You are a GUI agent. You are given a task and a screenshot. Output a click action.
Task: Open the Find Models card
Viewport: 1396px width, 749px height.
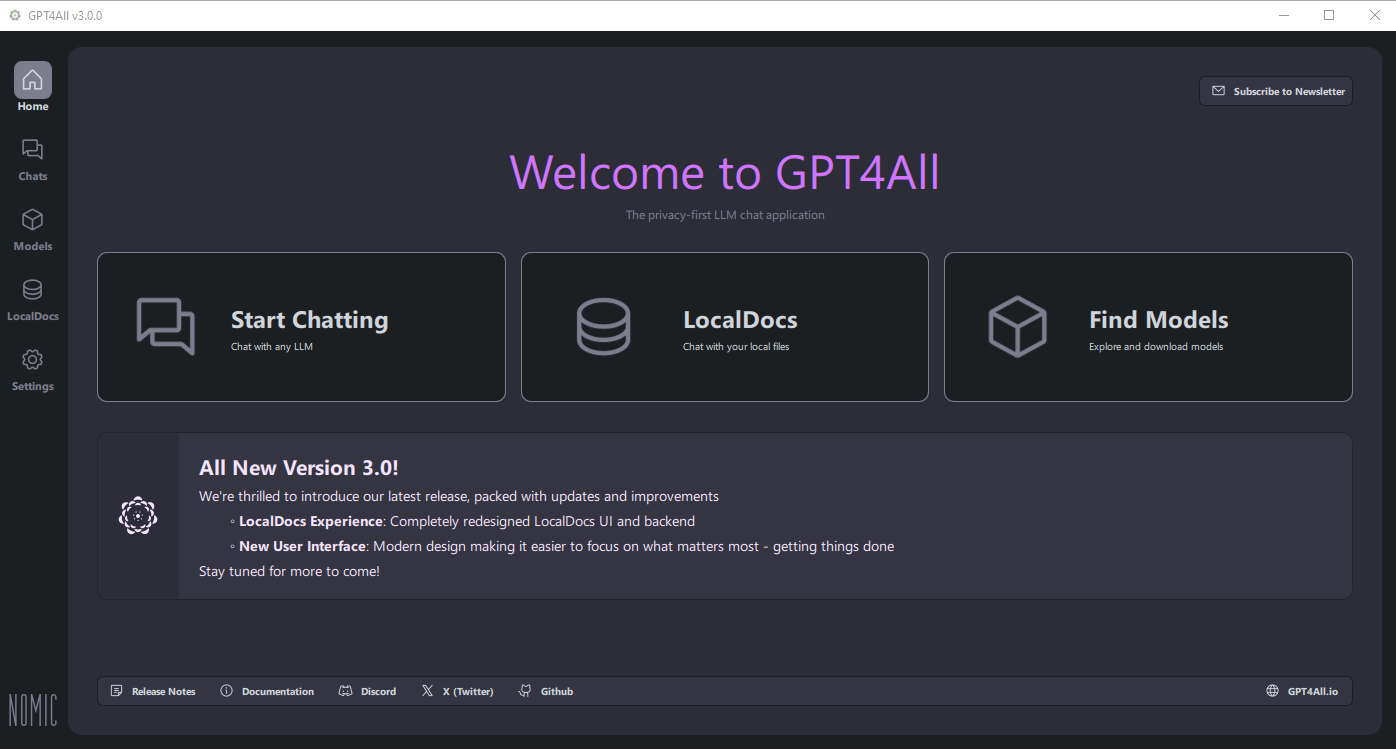click(1148, 326)
